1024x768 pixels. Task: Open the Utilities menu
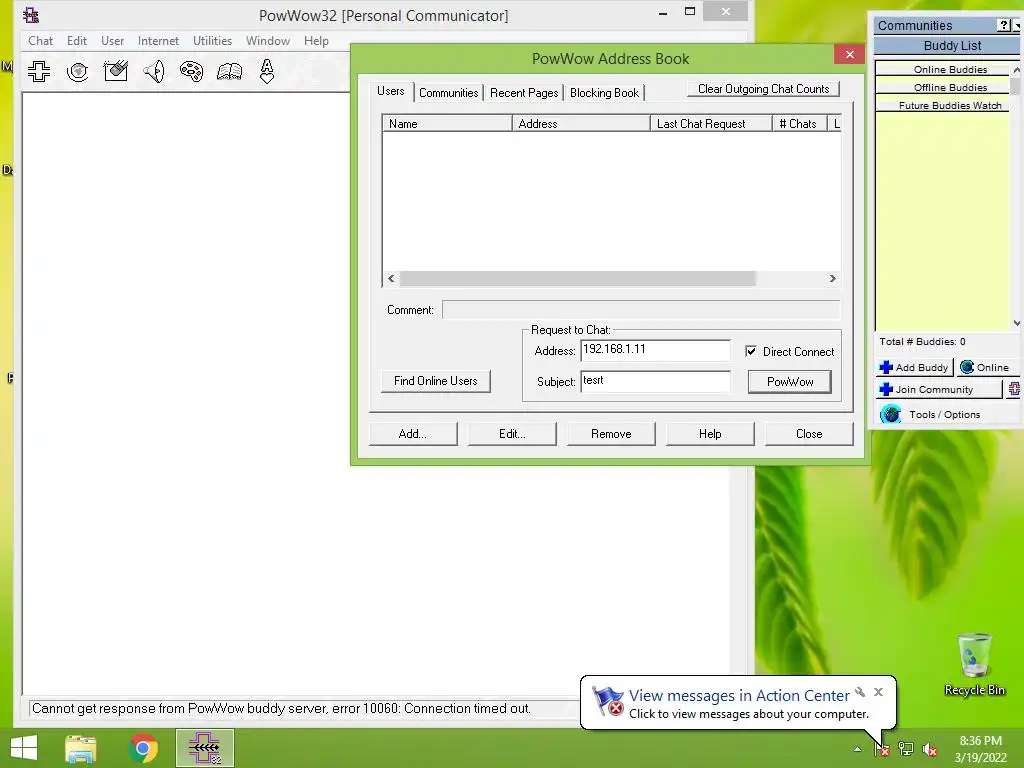pyautogui.click(x=212, y=40)
